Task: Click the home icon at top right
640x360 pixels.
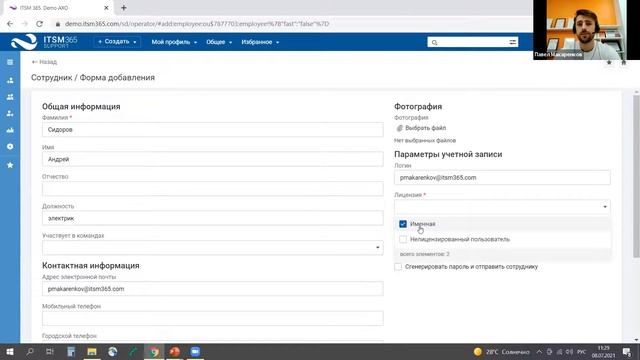Action: pyautogui.click(x=624, y=62)
